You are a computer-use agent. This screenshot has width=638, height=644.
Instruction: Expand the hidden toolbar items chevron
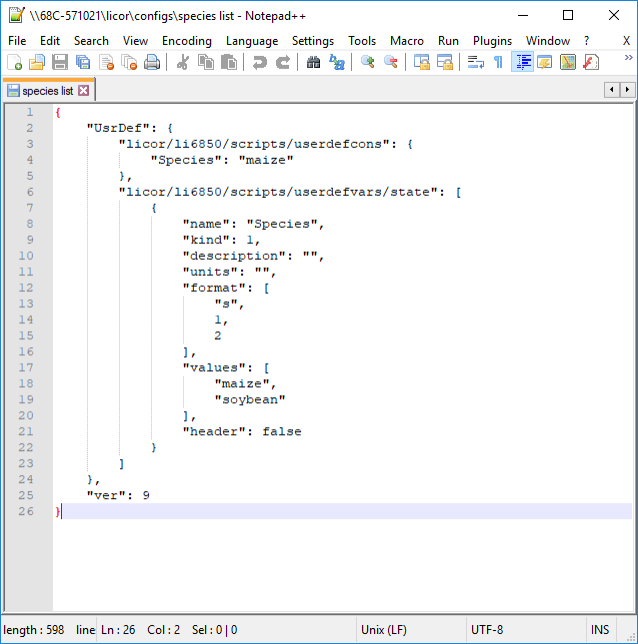(x=628, y=58)
